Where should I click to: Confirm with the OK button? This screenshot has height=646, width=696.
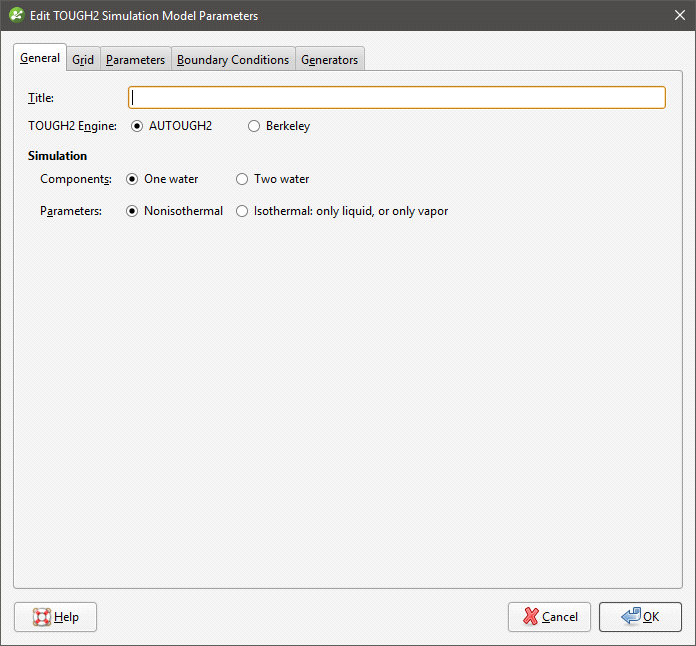[640, 617]
